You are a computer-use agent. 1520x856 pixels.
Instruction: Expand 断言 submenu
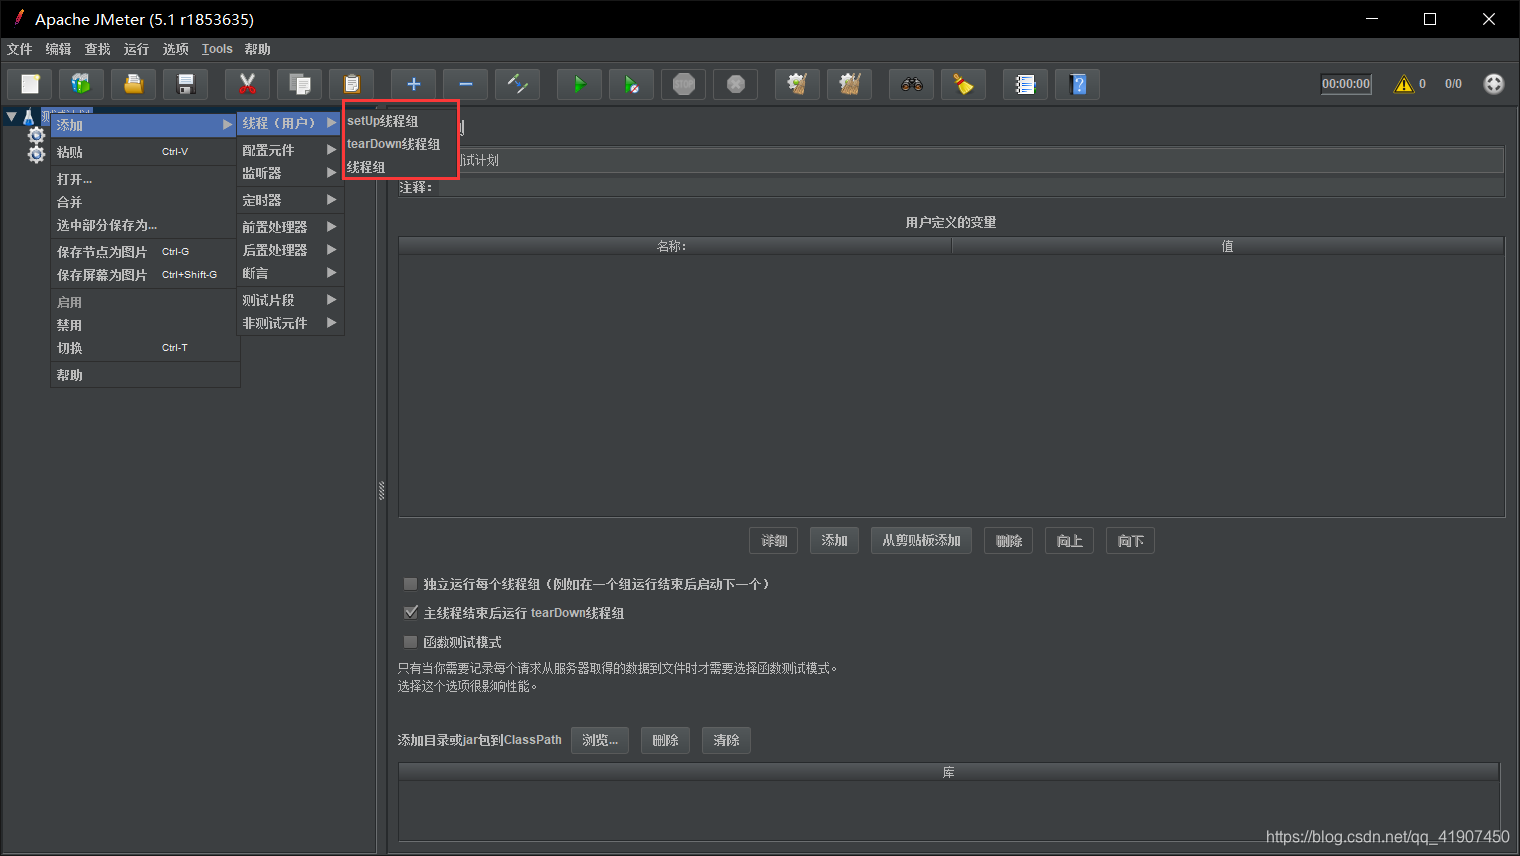tap(290, 273)
